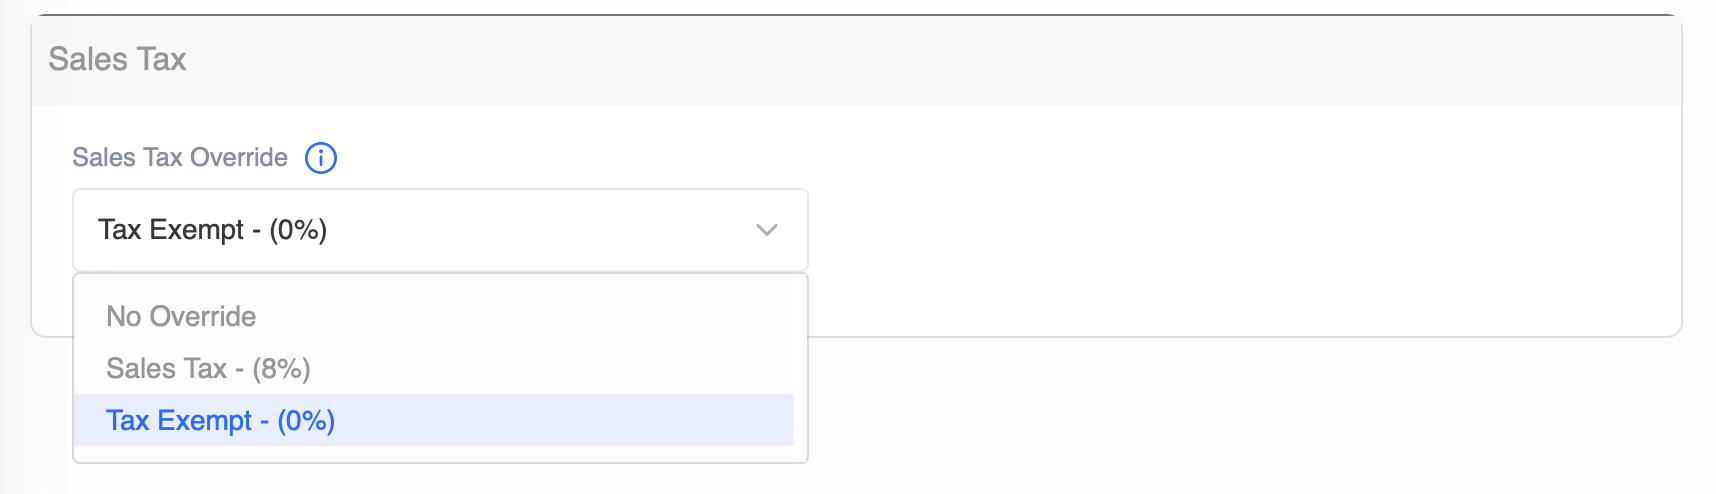Click the Sales Tax Override label

[x=180, y=158]
